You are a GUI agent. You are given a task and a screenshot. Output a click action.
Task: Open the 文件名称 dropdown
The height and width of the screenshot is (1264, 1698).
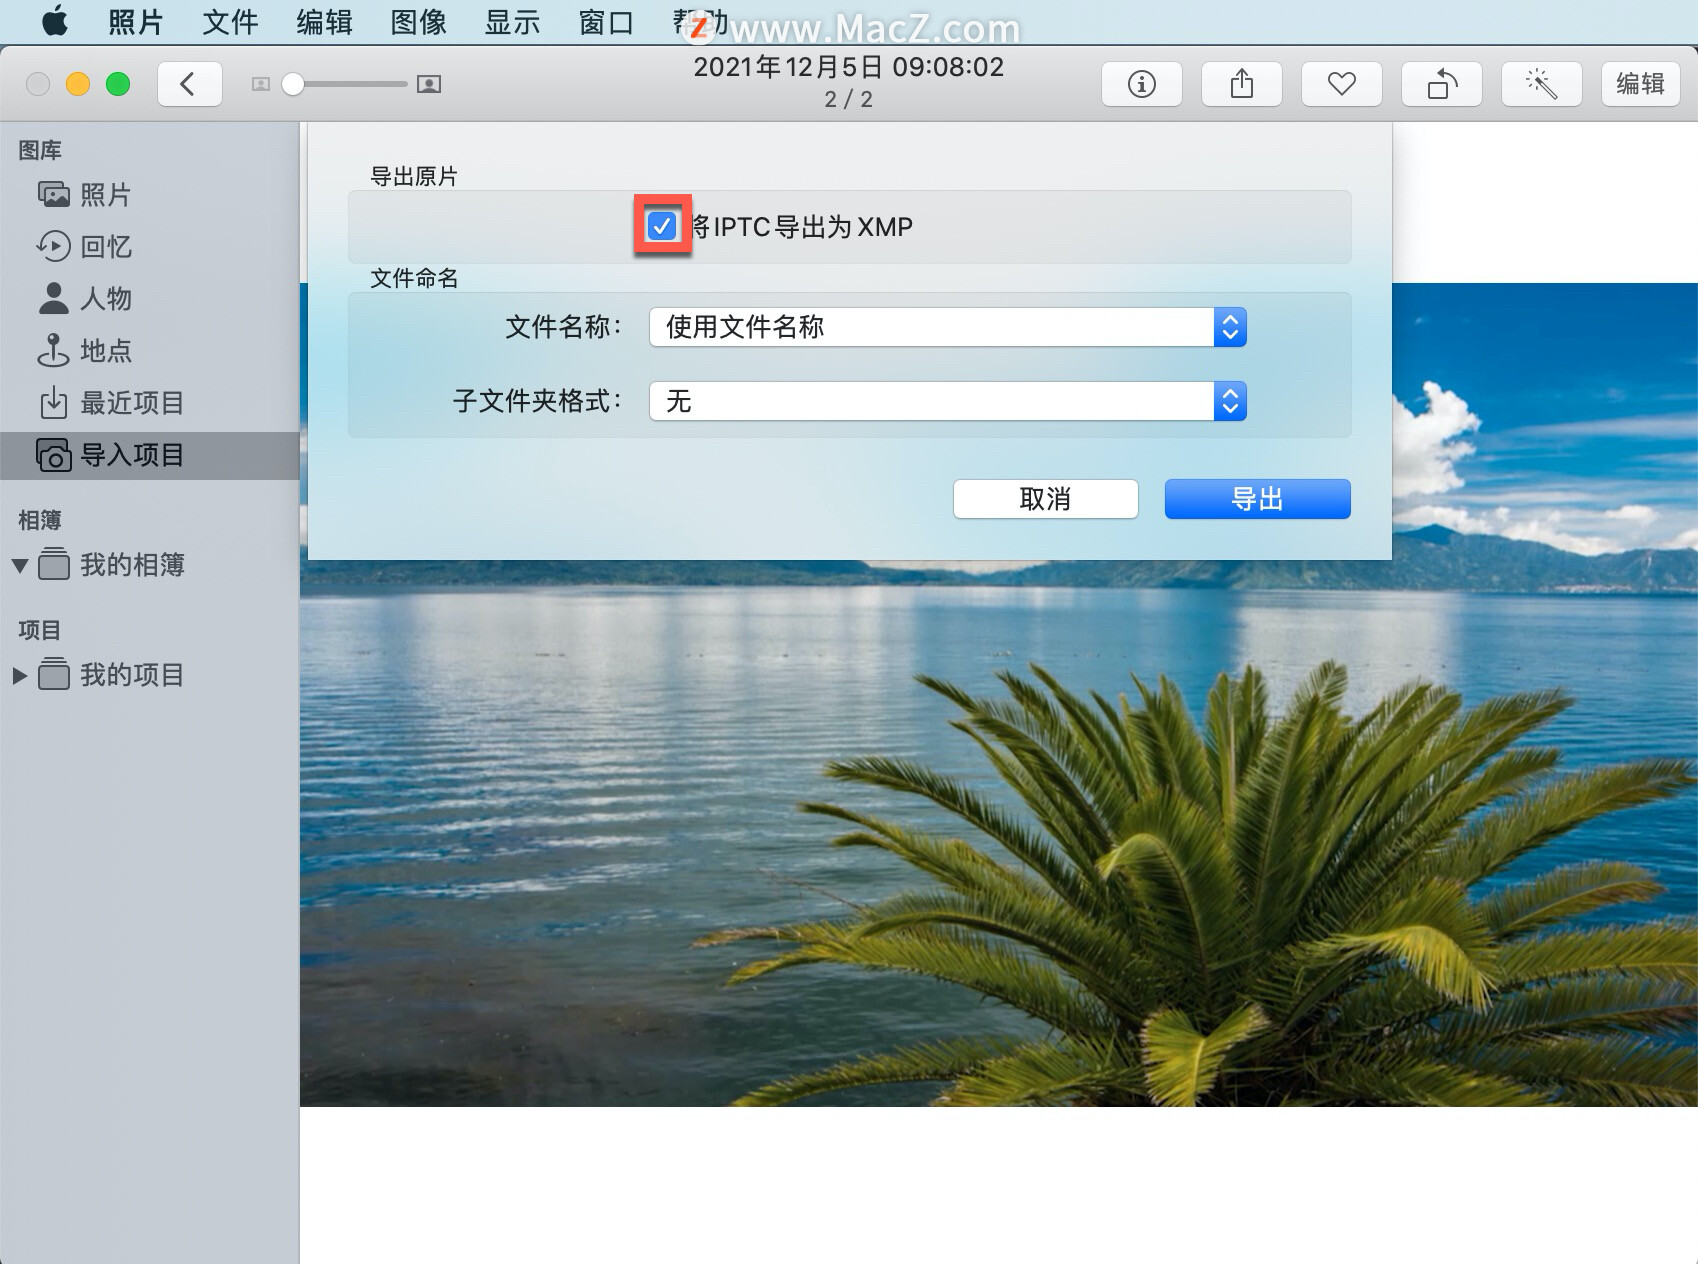pyautogui.click(x=1229, y=327)
